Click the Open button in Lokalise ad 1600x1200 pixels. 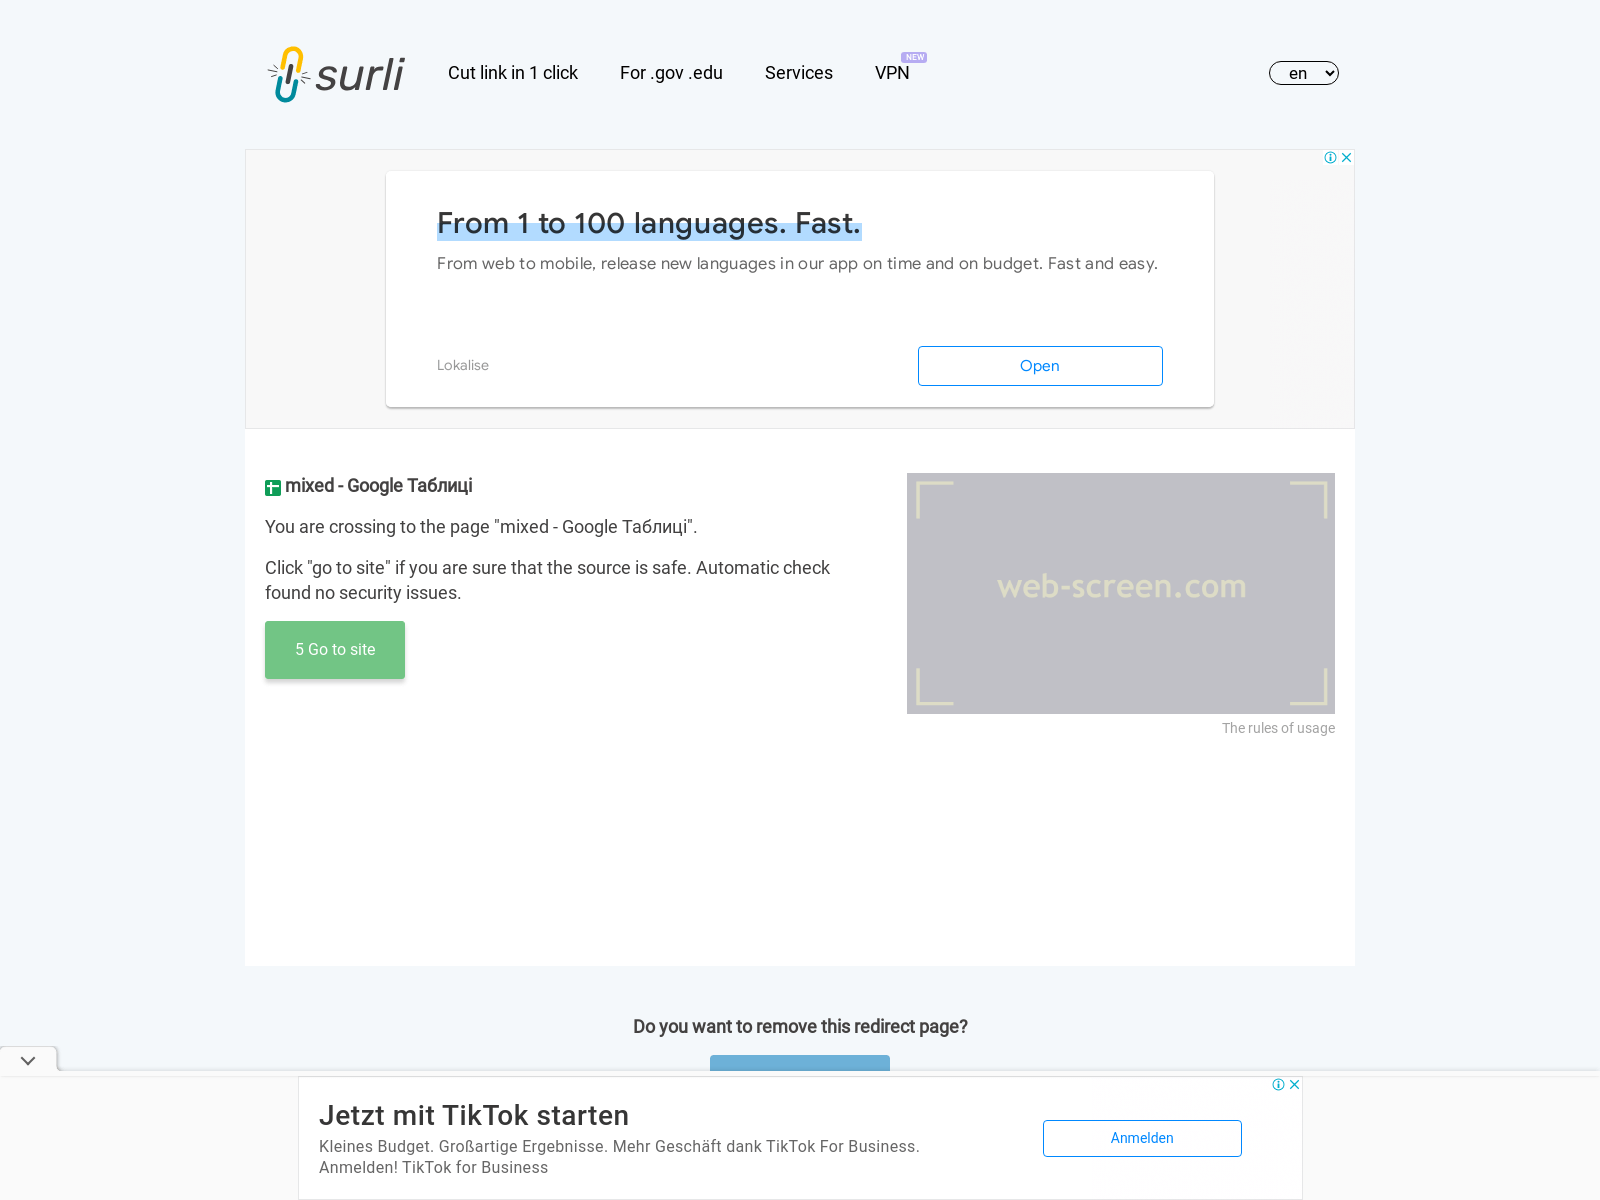[1040, 366]
